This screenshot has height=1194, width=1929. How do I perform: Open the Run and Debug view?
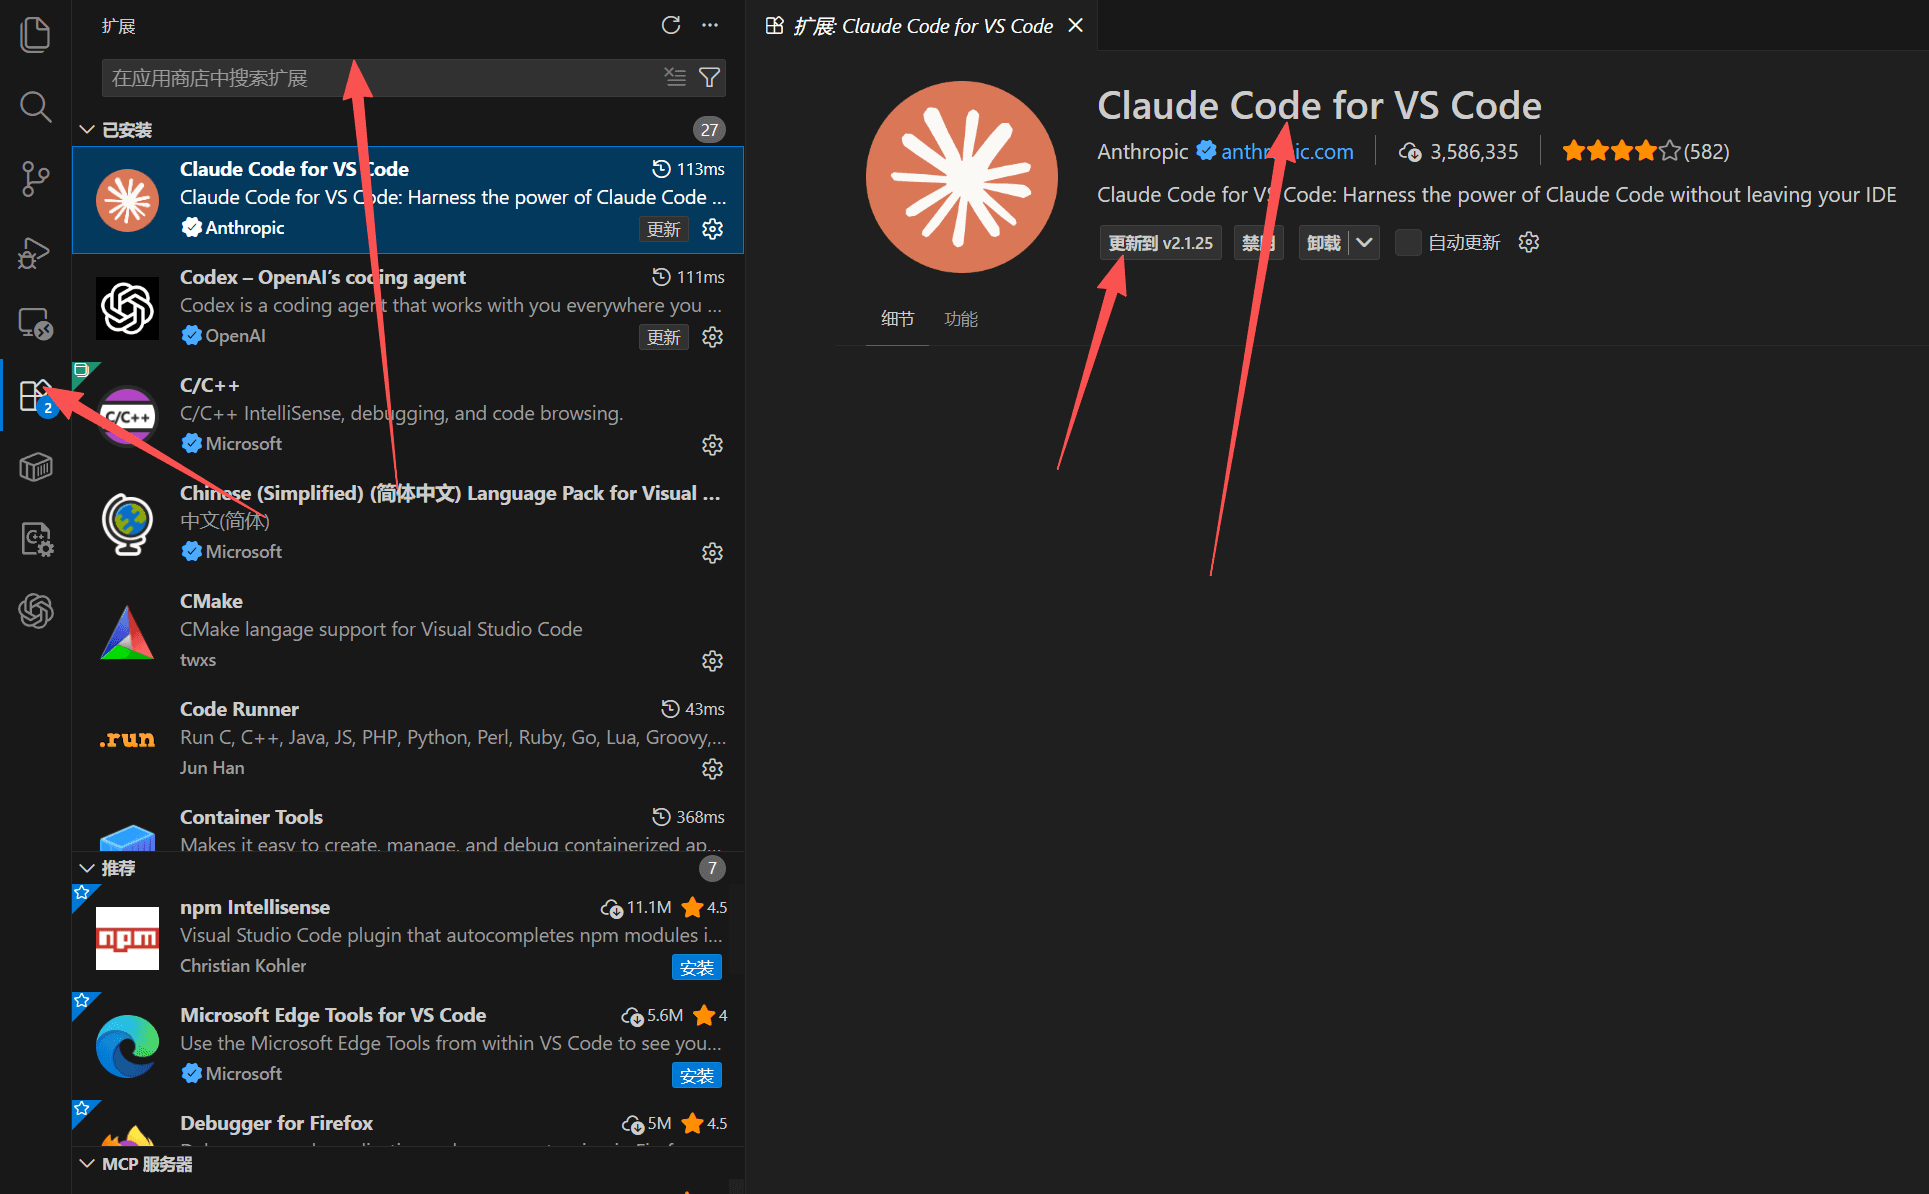point(36,253)
